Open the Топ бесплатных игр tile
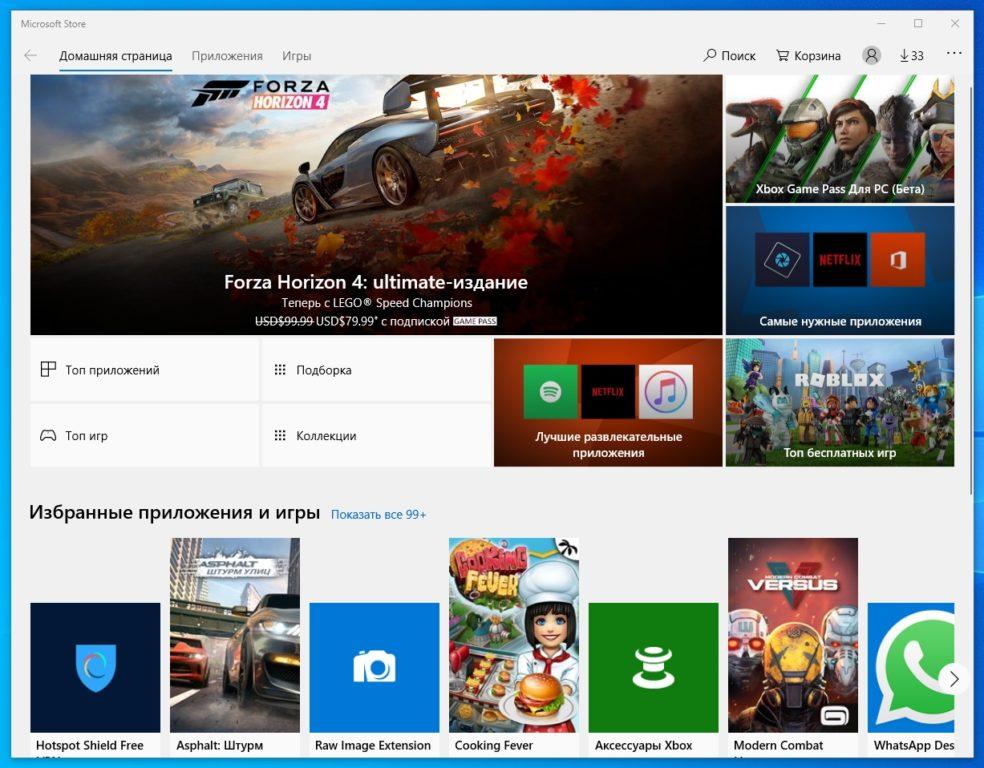The height and width of the screenshot is (768, 984). coord(839,402)
